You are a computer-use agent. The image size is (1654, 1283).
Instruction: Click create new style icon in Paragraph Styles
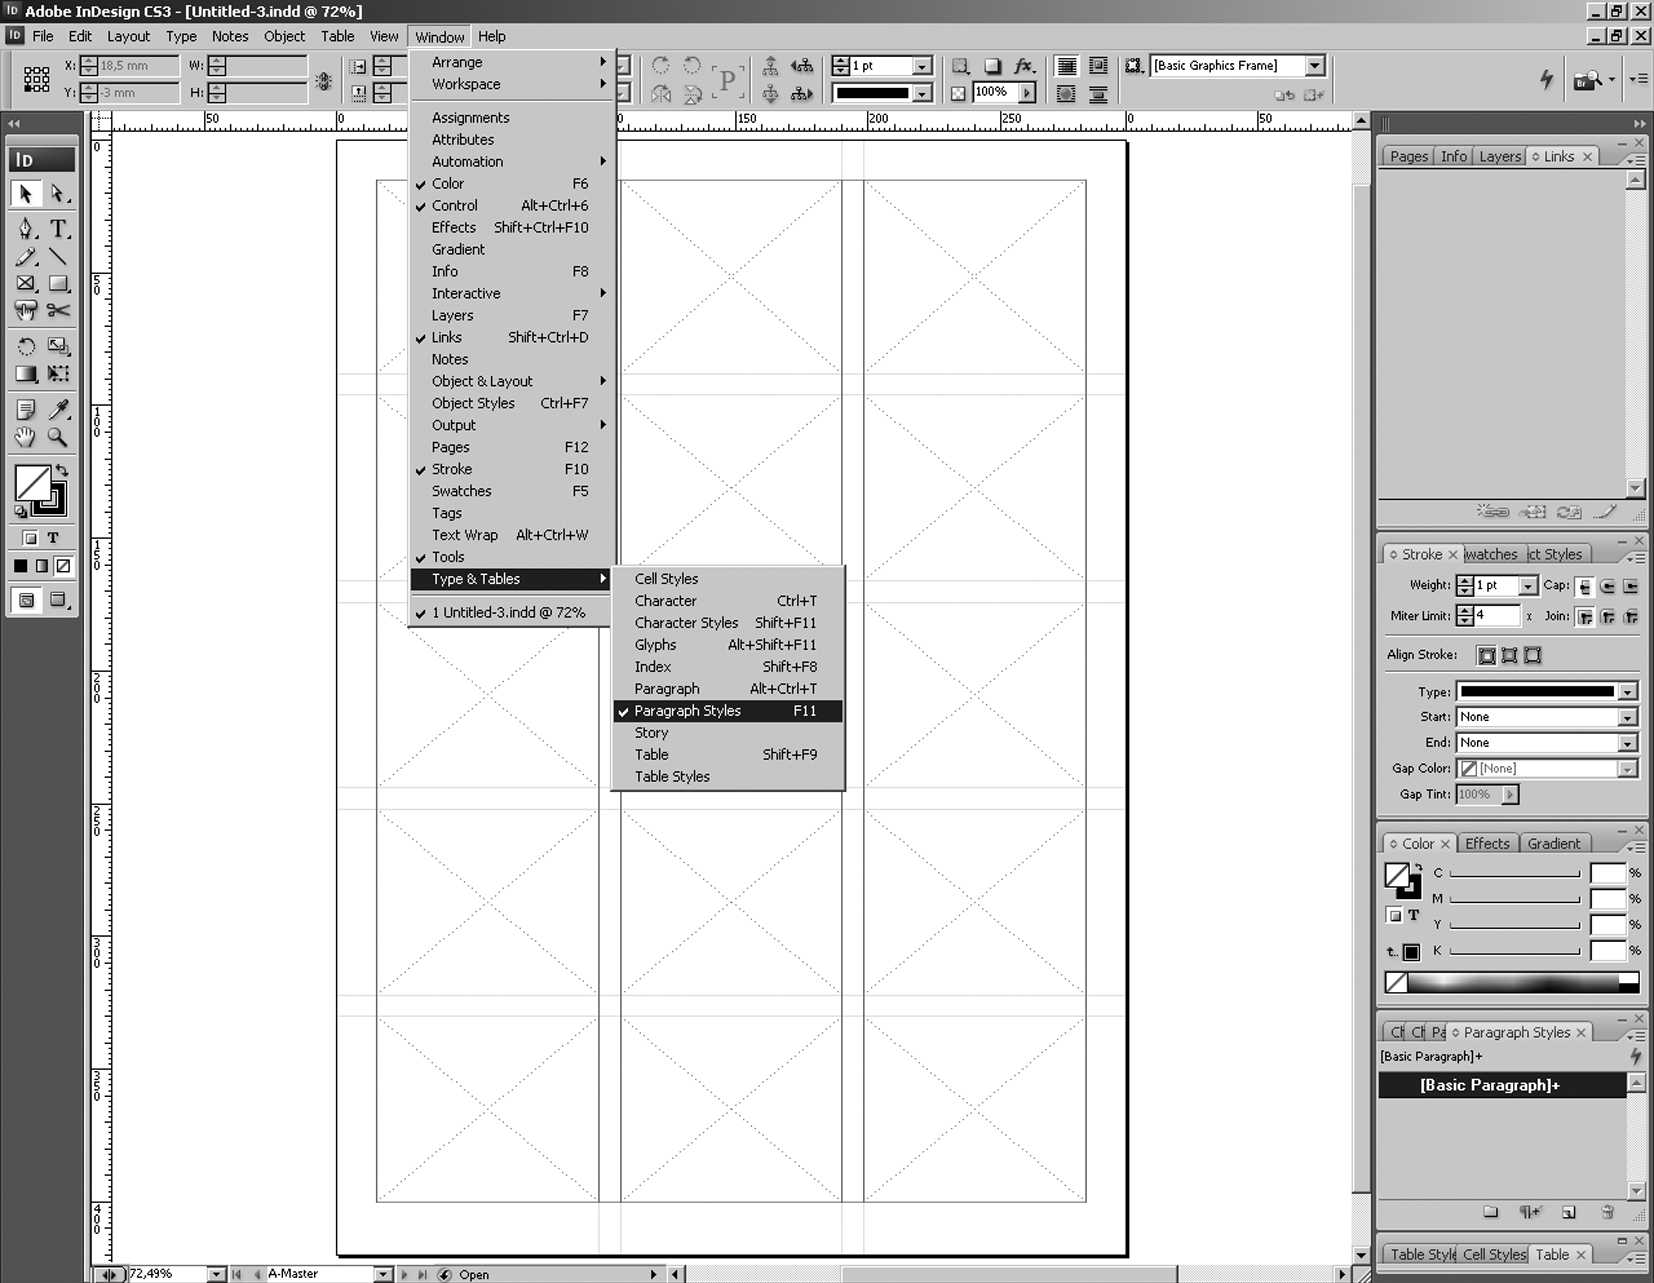coord(1568,1212)
